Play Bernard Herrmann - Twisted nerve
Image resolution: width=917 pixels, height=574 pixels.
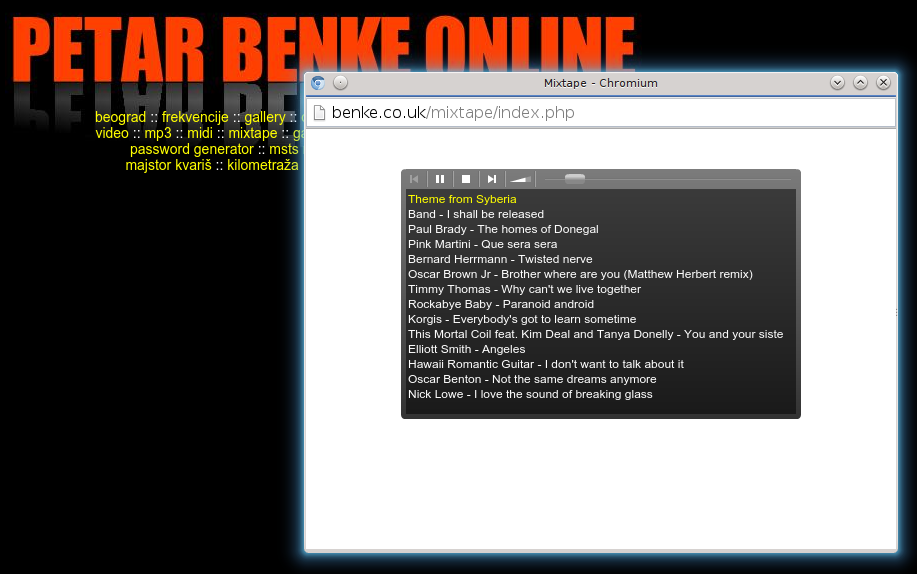tap(500, 259)
